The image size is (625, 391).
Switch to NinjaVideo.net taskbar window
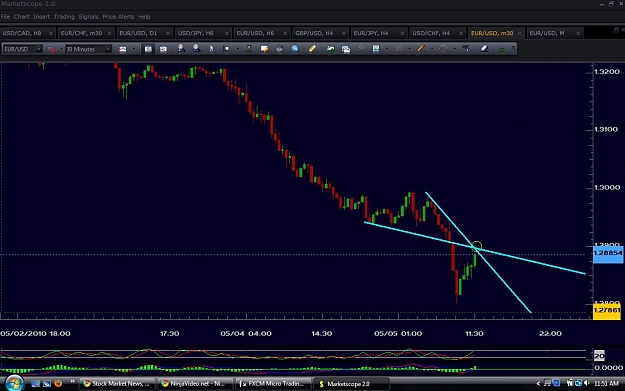[194, 384]
